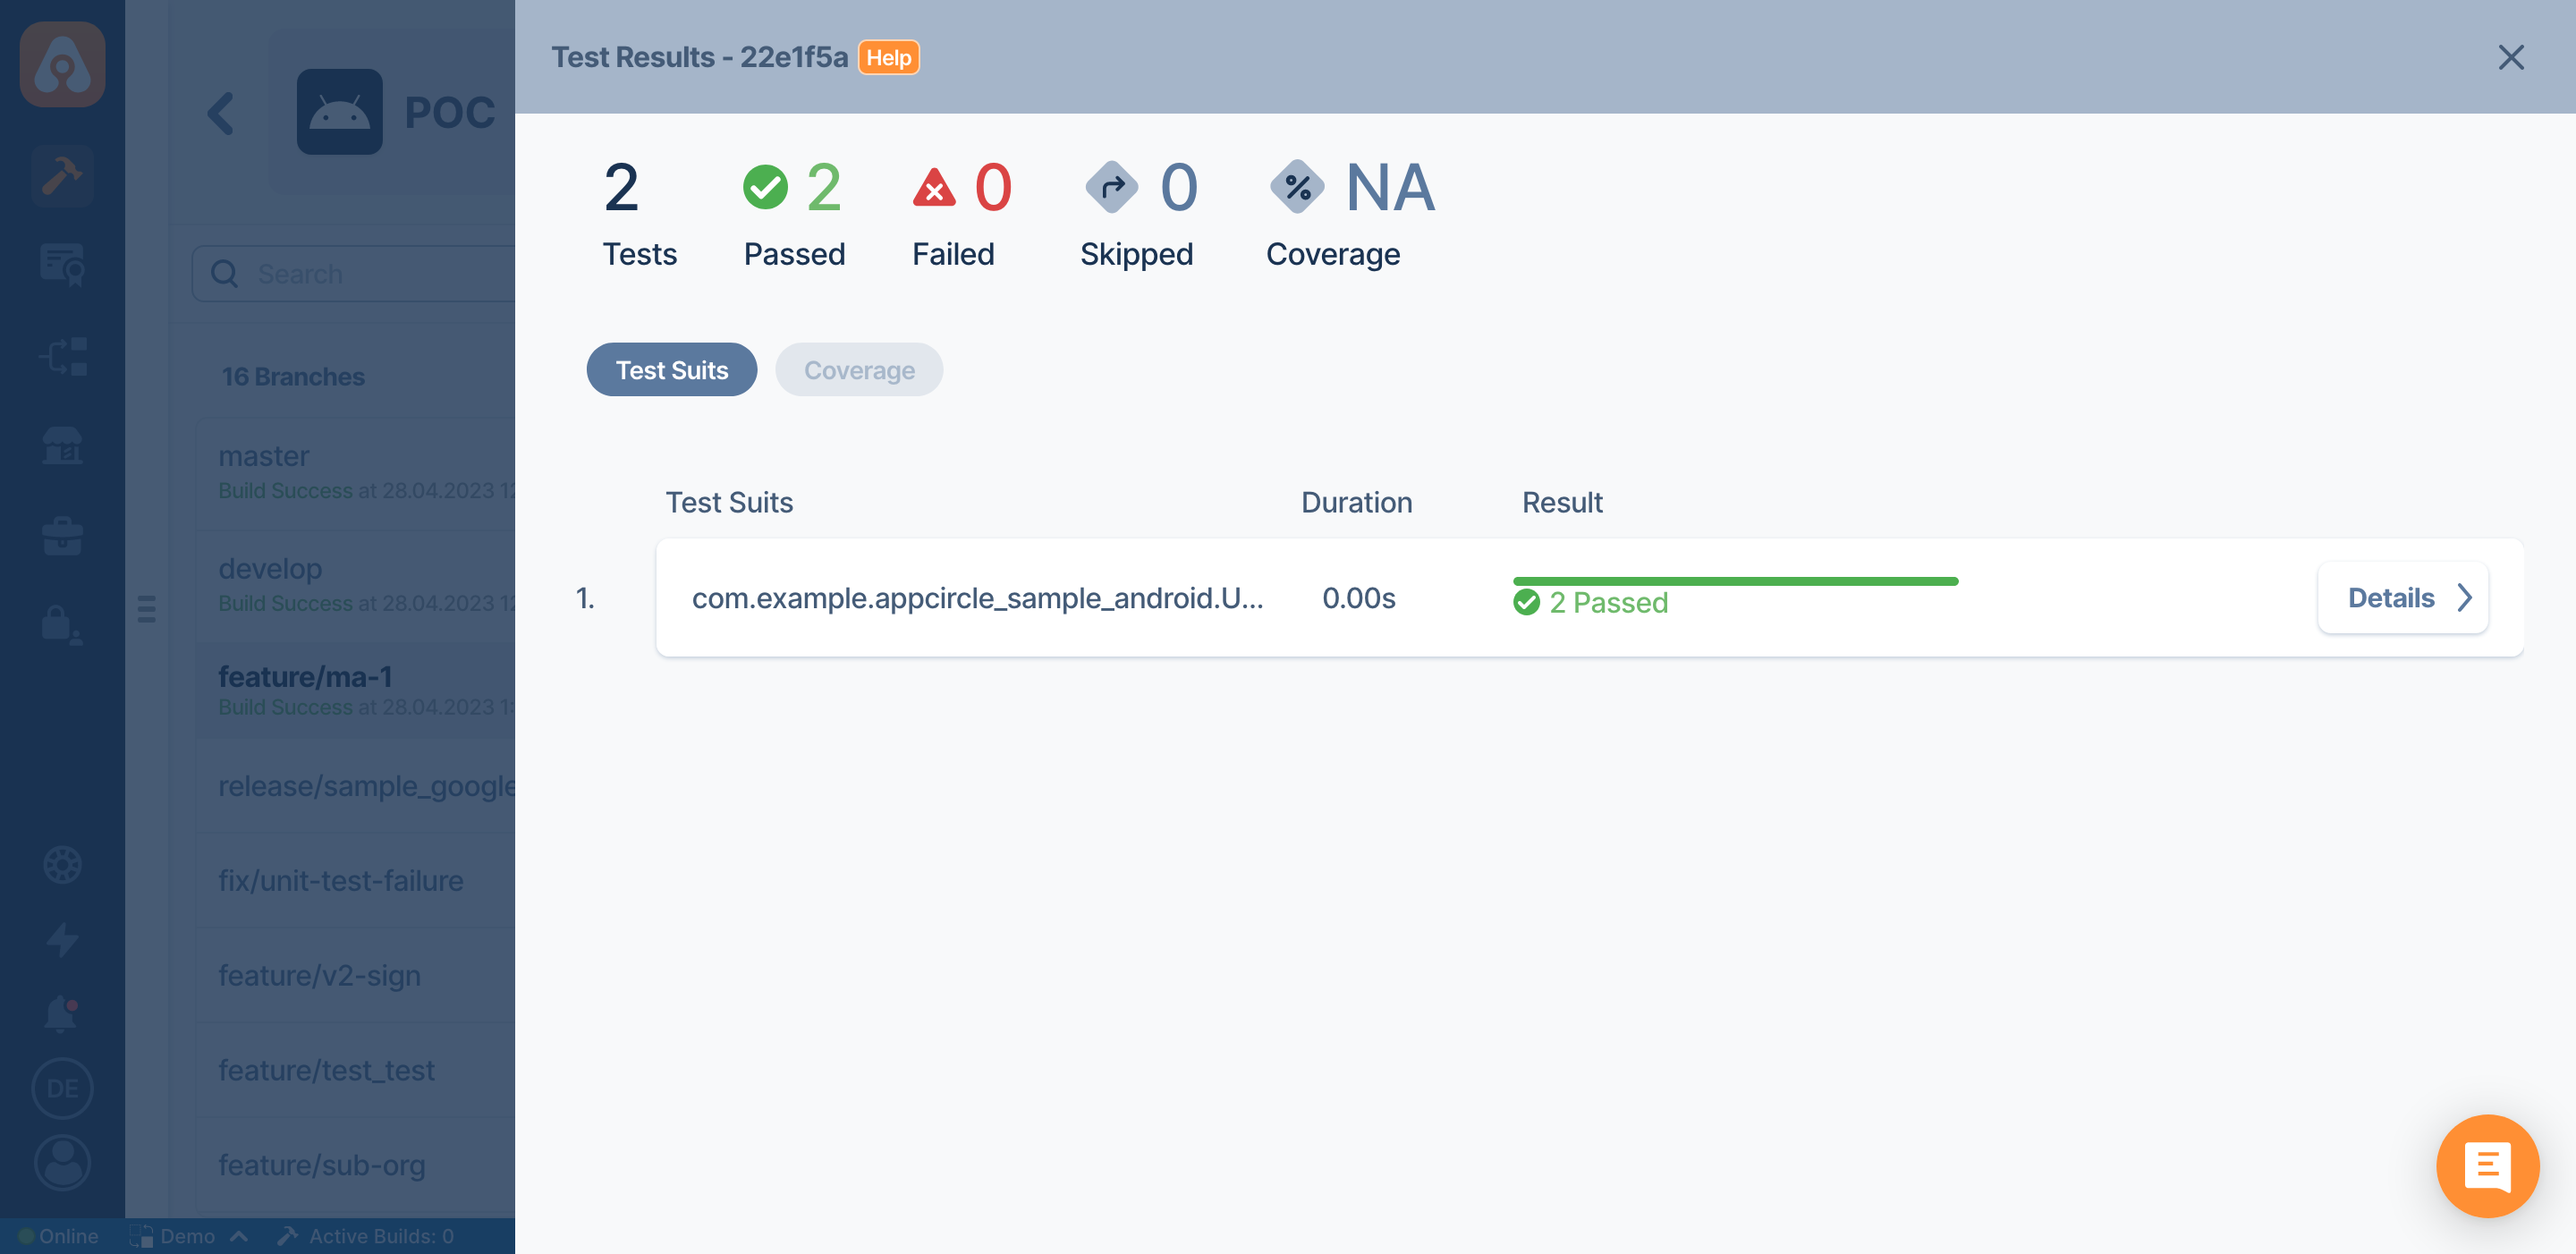Image resolution: width=2576 pixels, height=1254 pixels.
Task: Select the develop branch
Action: [x=357, y=585]
